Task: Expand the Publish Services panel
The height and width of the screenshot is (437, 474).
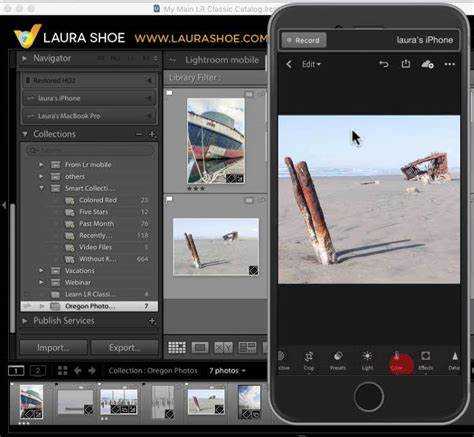Action: tap(24, 321)
